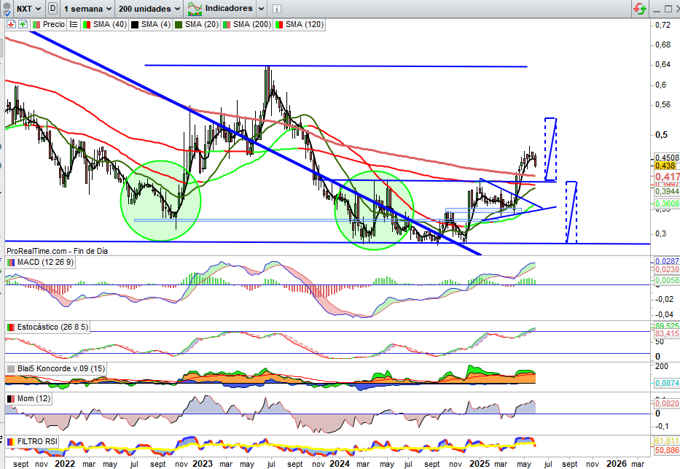Click the Estocástico 83,415 value label
The image size is (680, 469).
pos(667,333)
